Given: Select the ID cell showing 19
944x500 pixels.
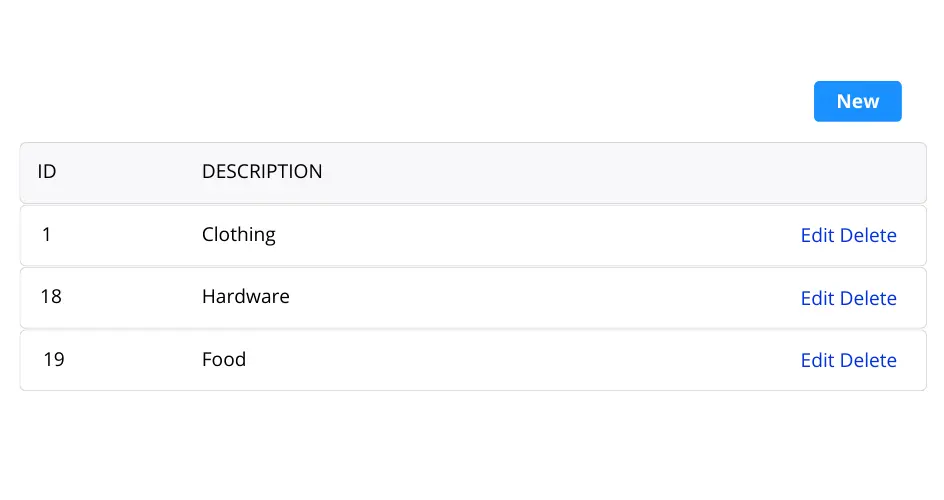Looking at the screenshot, I should (54, 359).
